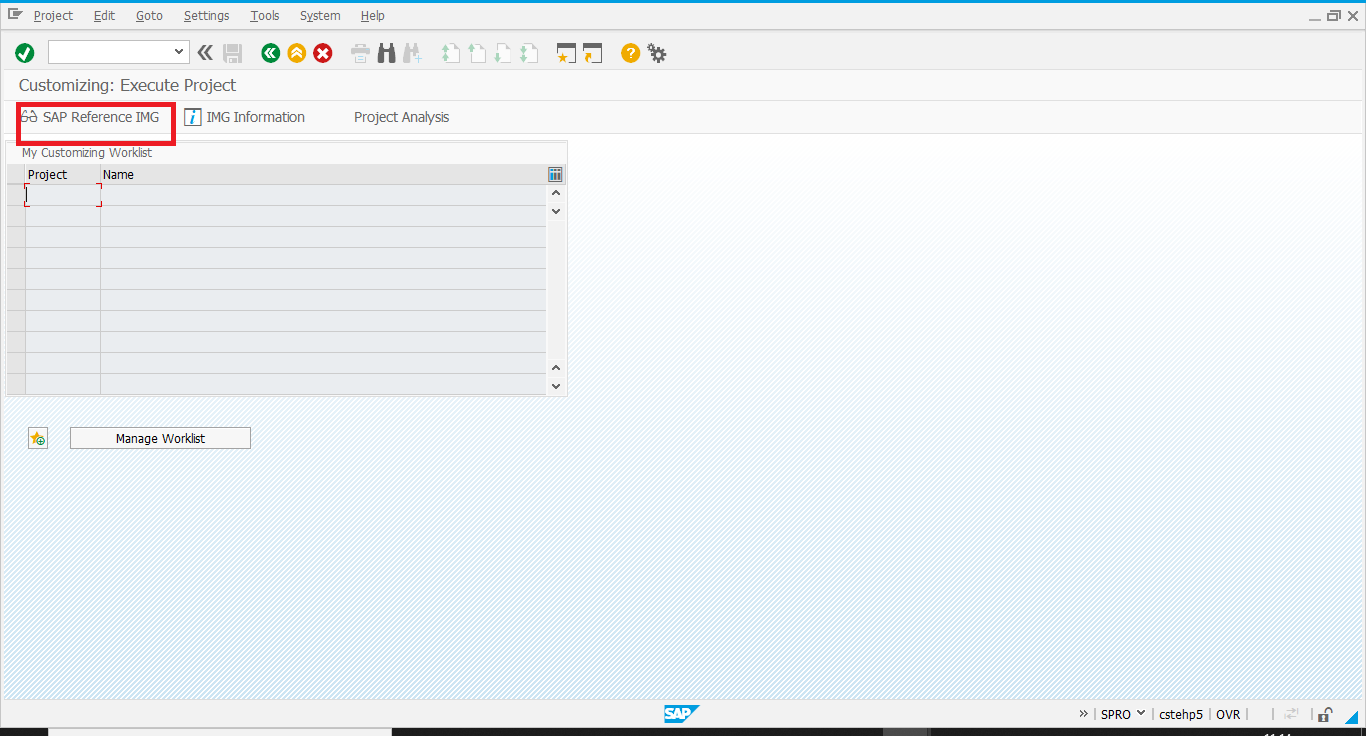Open the command field dropdown arrow
The image size is (1366, 736).
point(180,52)
